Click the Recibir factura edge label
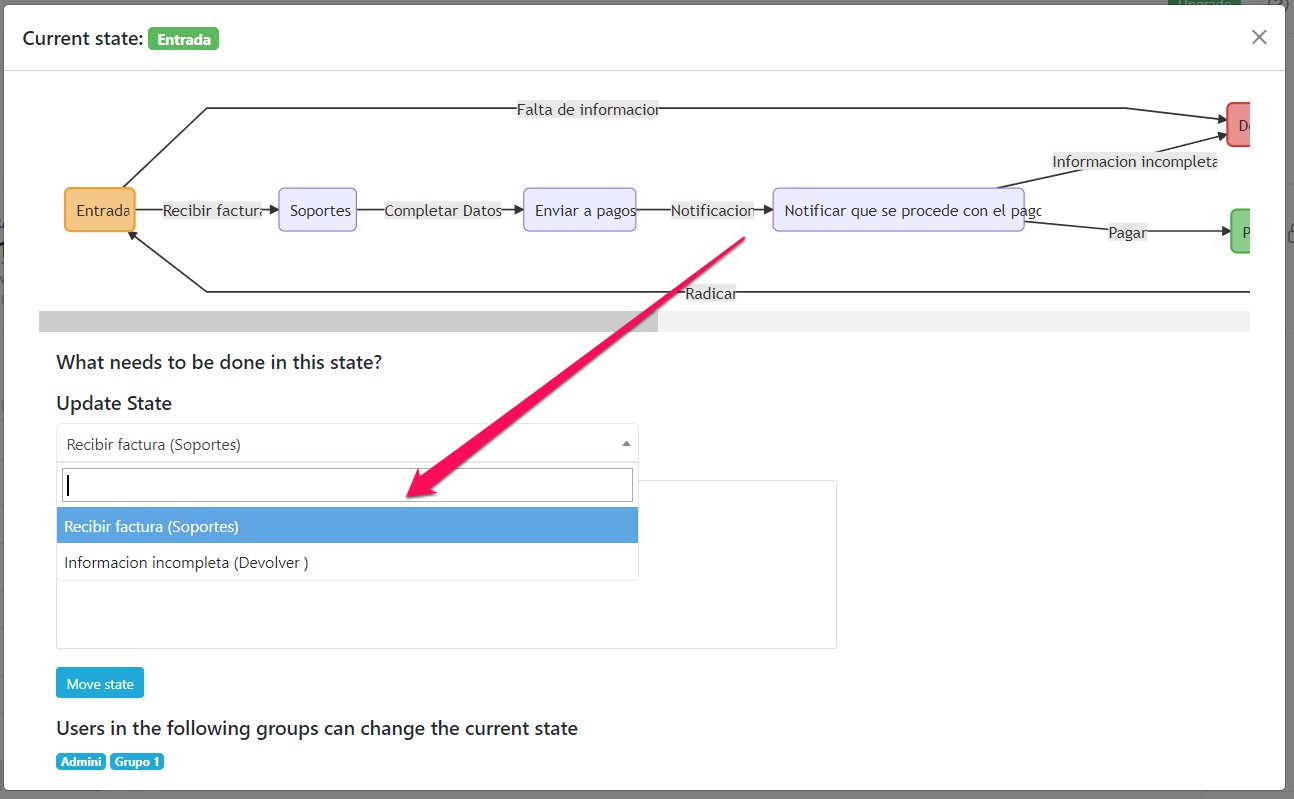Screen dimensions: 1294x799 (211, 211)
